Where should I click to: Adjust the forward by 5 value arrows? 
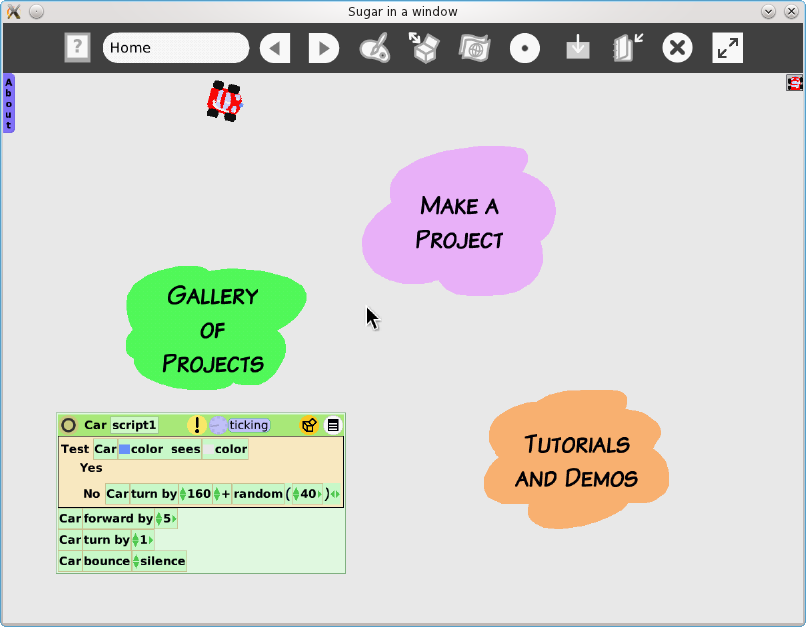[159, 518]
